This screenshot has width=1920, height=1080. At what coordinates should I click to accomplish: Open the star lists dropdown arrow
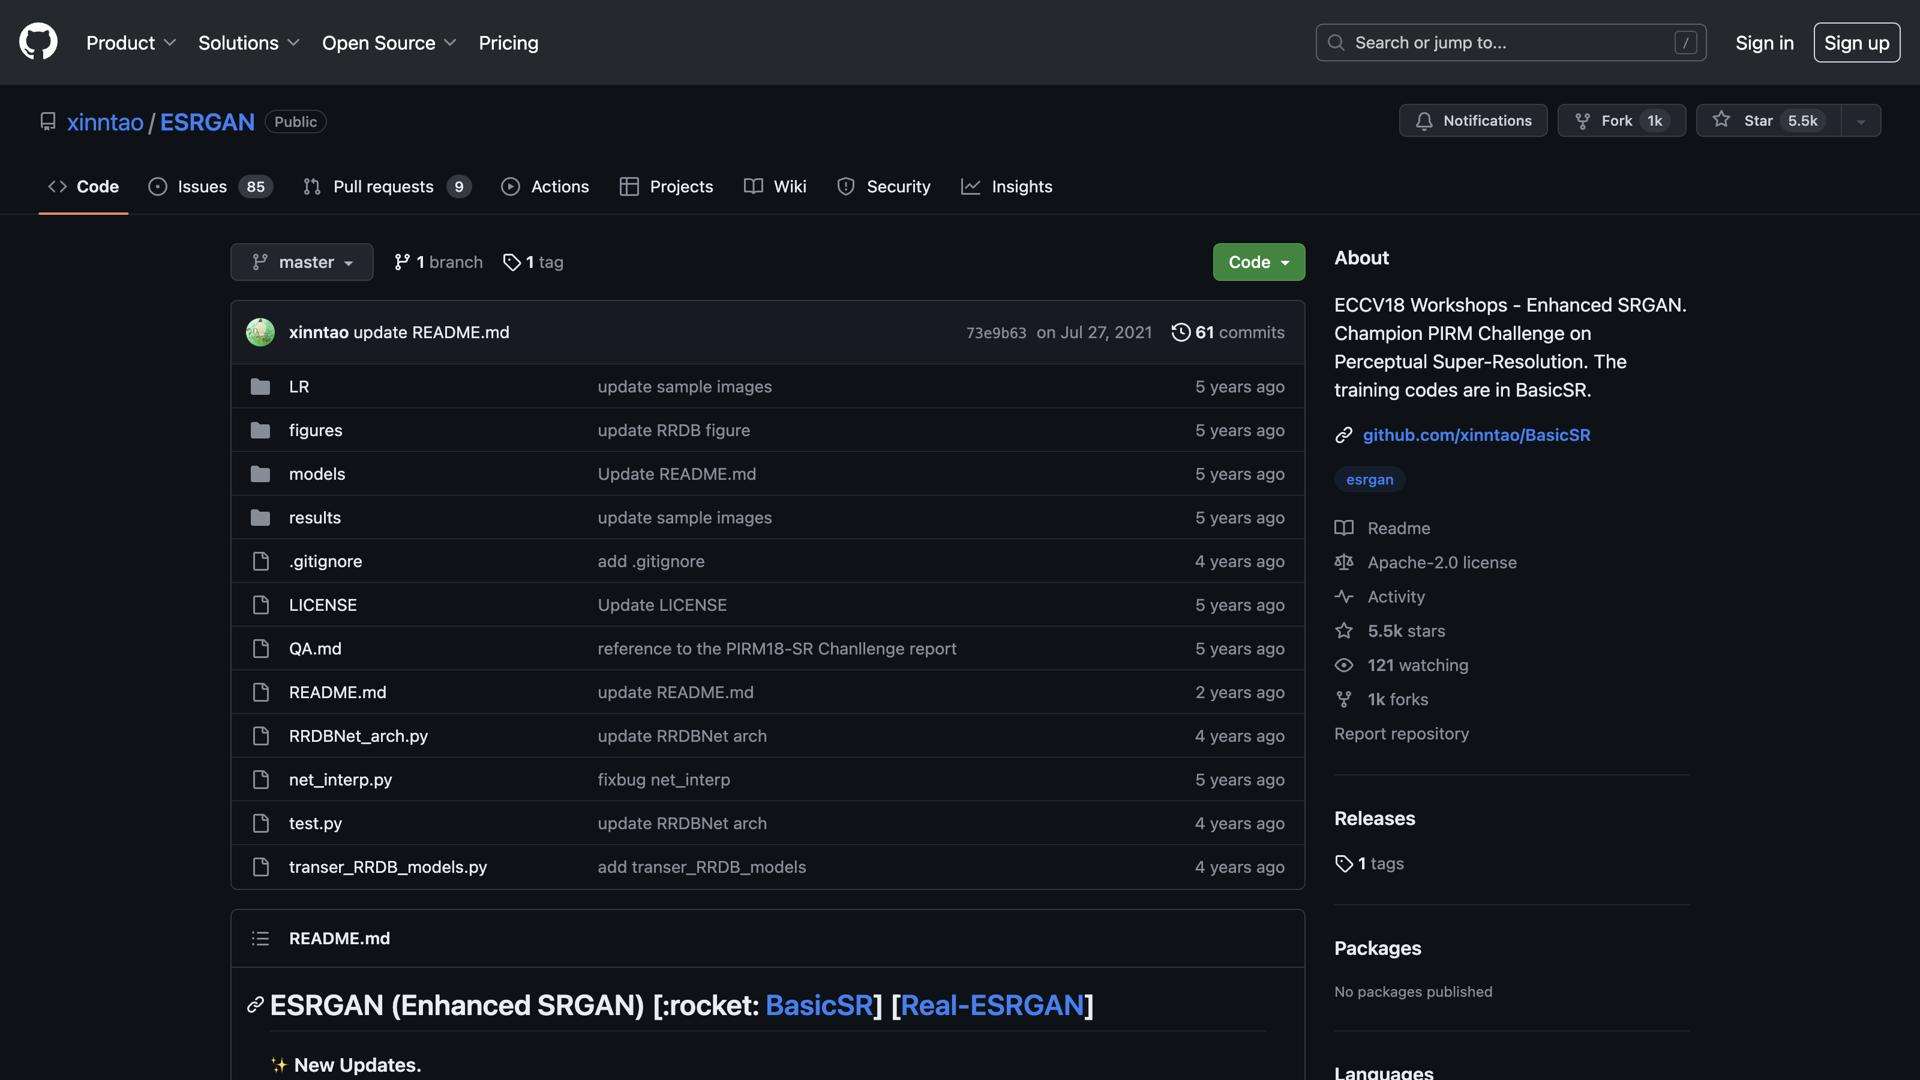(x=1861, y=121)
